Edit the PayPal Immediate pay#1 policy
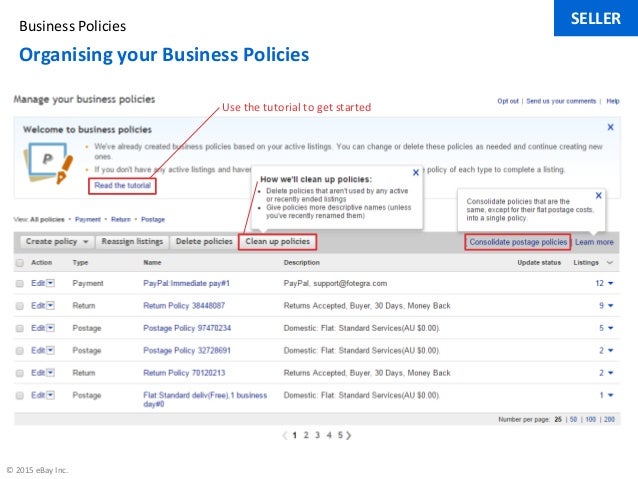The image size is (638, 479). 38,283
